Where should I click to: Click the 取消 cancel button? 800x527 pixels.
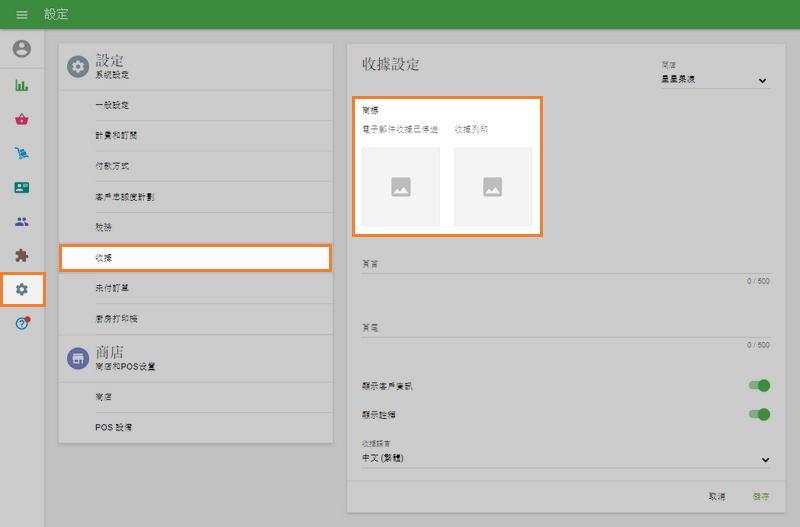click(716, 496)
